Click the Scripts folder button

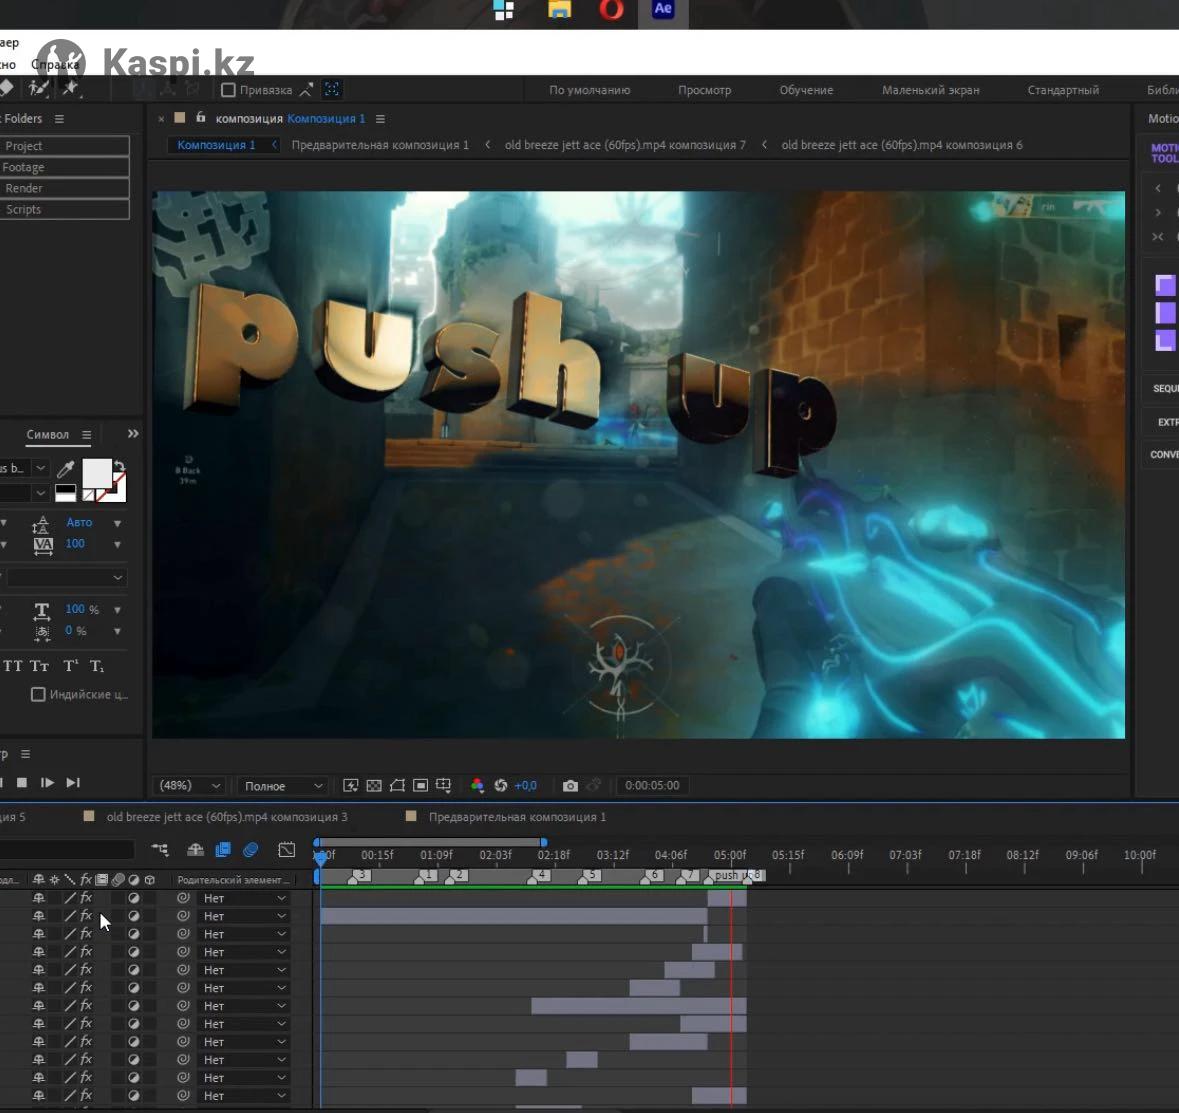[65, 209]
